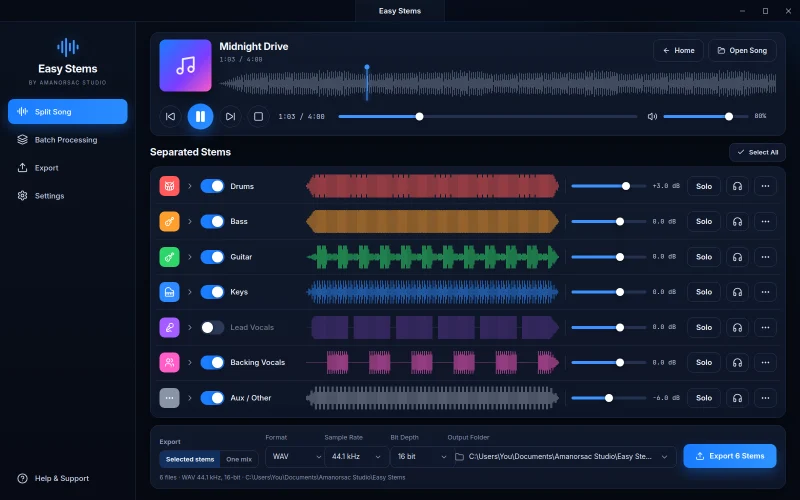800x500 pixels.
Task: Skip to the next track
Action: [x=230, y=116]
